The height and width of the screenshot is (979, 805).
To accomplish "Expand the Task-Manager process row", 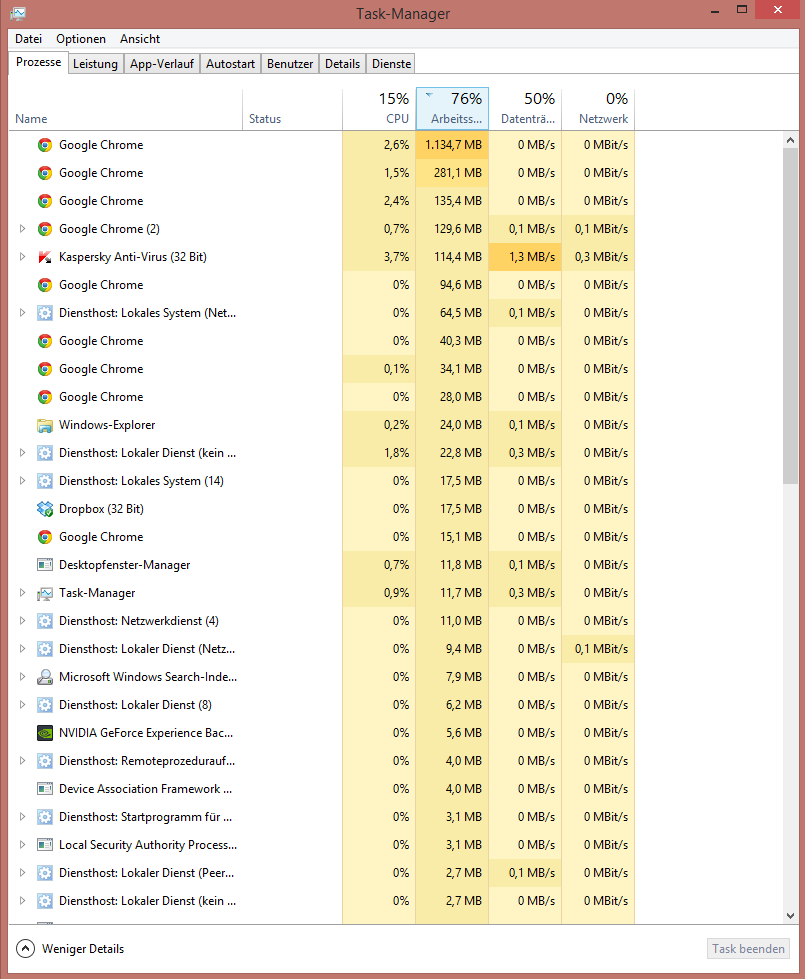I will pos(22,593).
